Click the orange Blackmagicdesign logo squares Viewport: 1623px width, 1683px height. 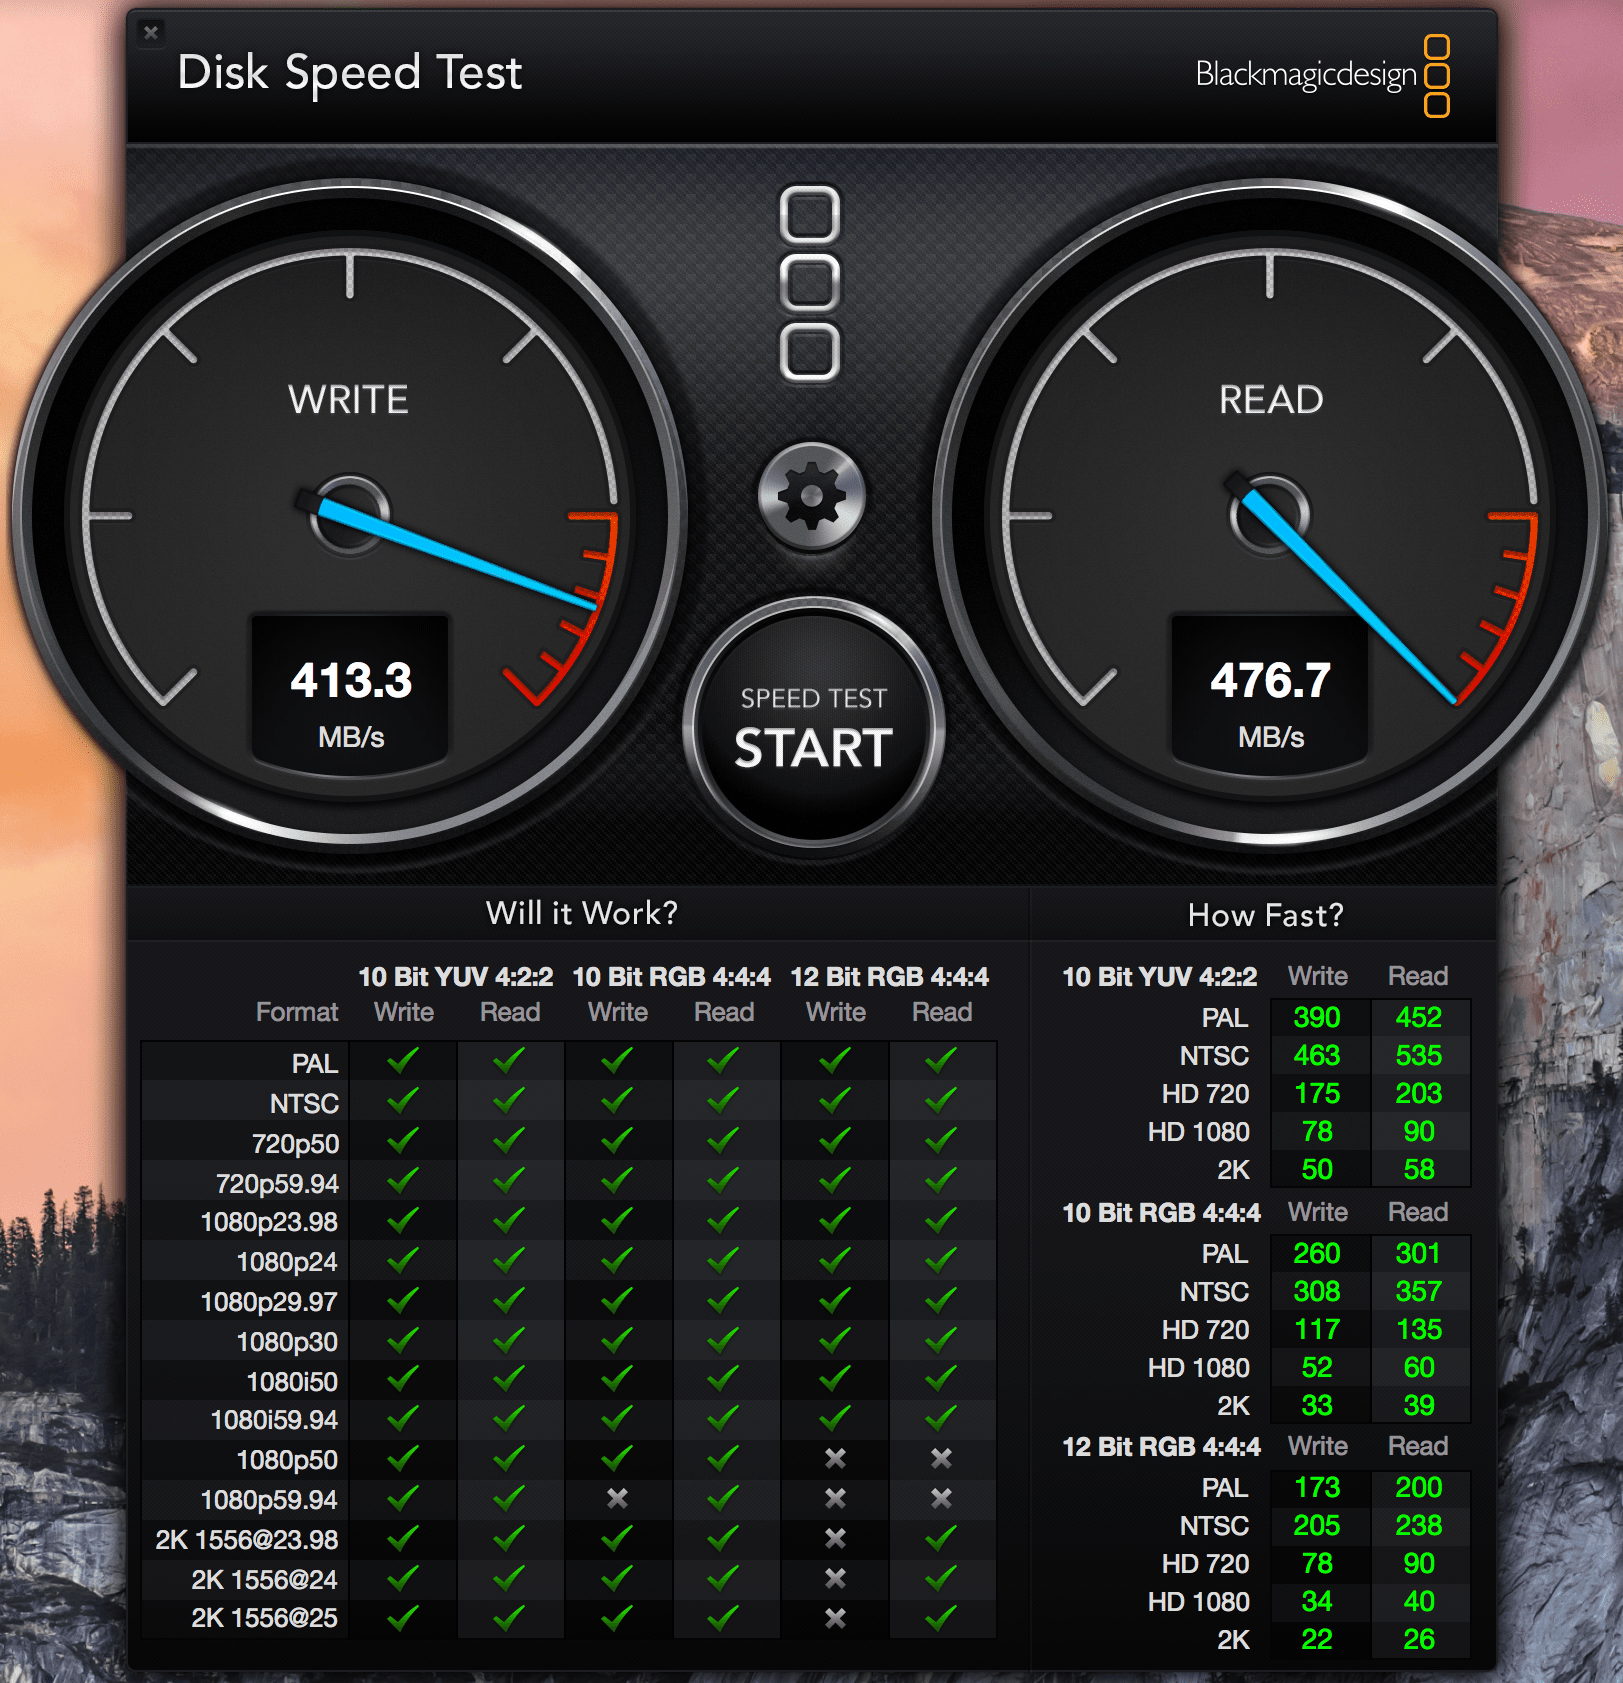(1437, 76)
